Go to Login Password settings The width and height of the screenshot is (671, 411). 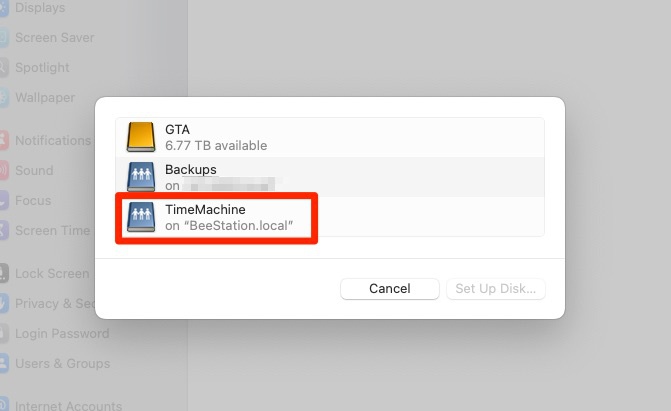point(61,334)
